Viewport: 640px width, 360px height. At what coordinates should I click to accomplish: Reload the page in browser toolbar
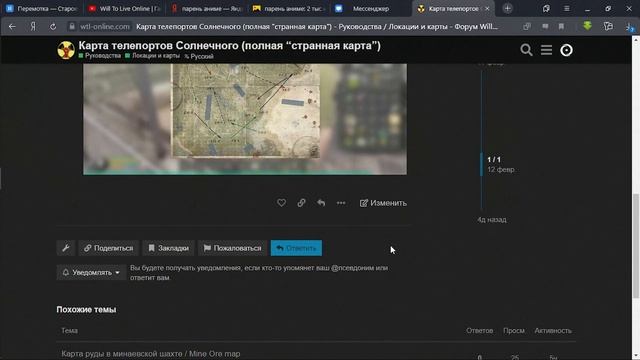pos(53,27)
